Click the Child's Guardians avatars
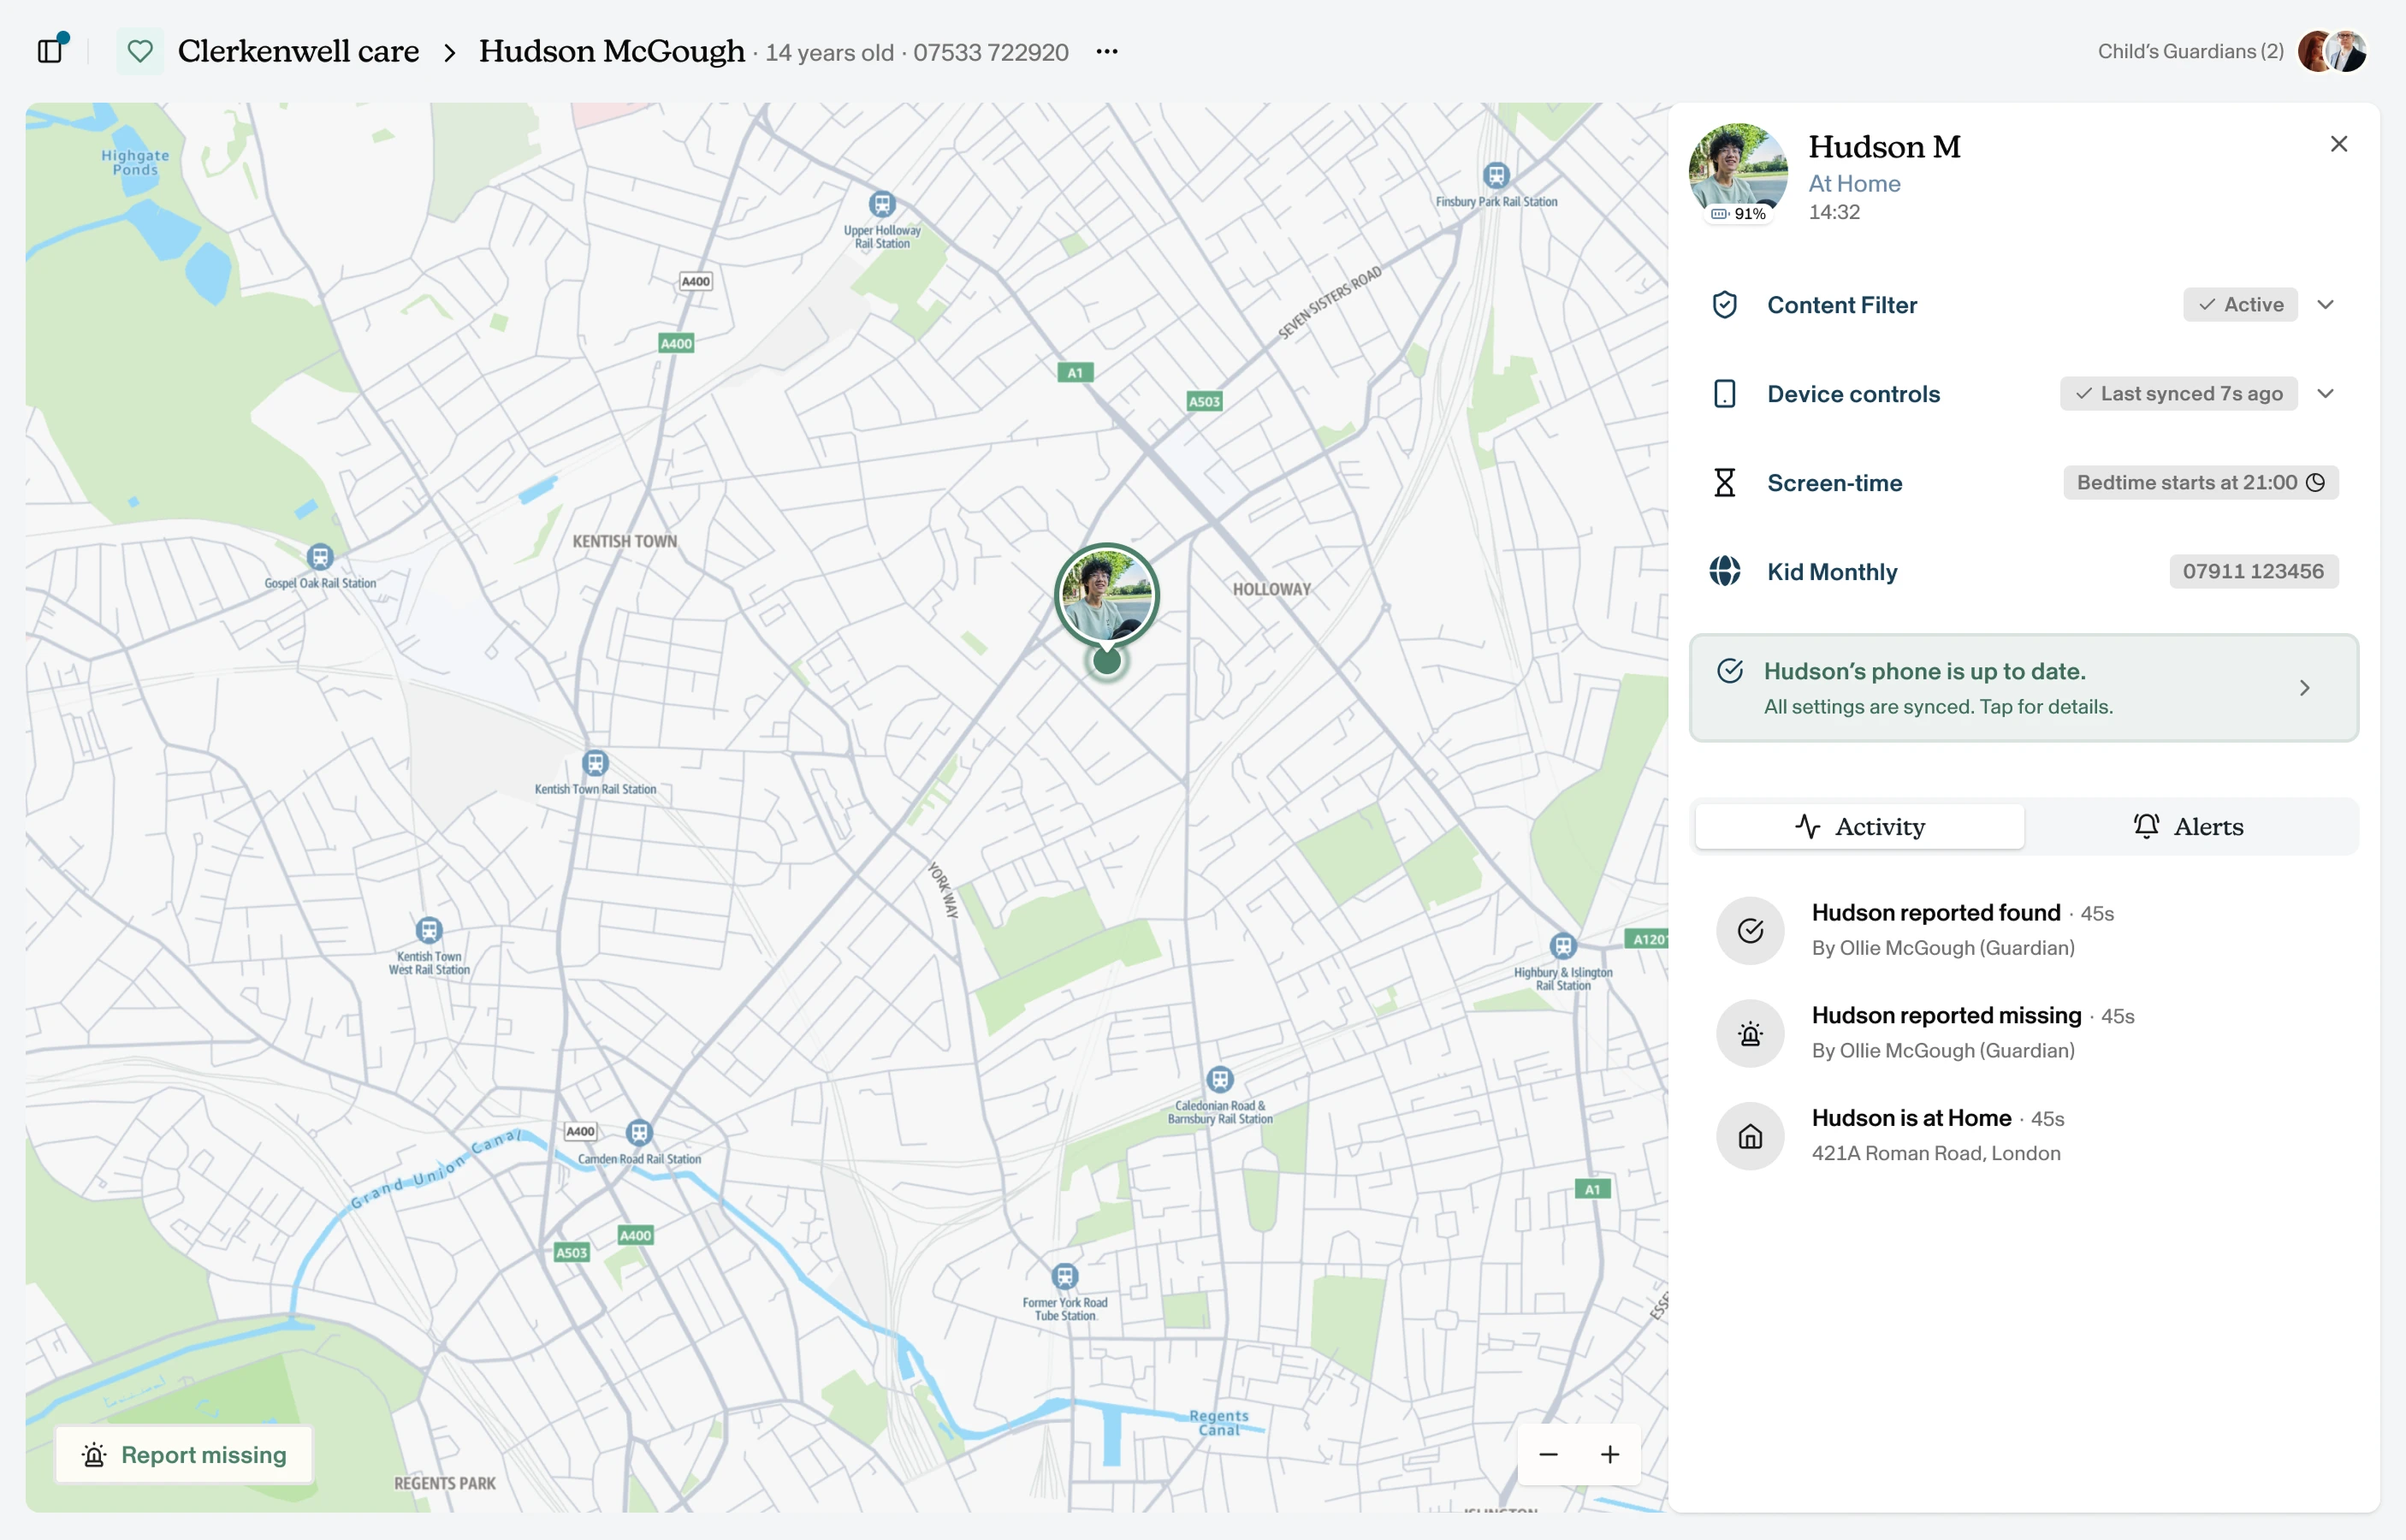 coord(2331,51)
